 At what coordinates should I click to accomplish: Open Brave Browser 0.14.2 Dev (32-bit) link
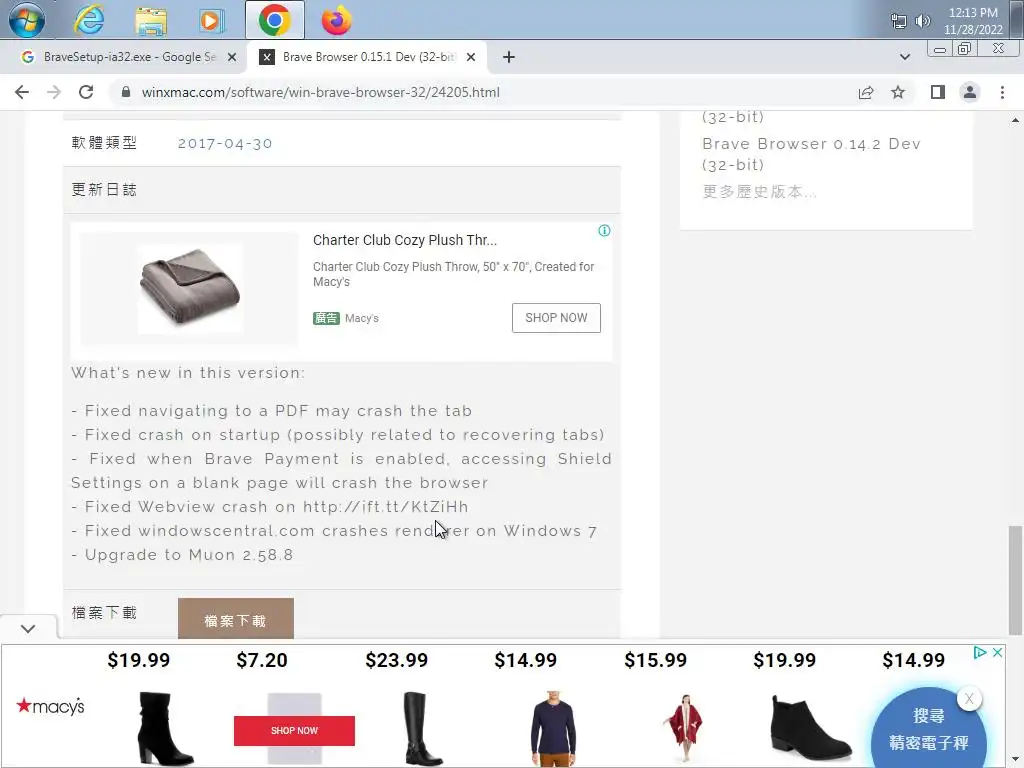click(x=811, y=154)
